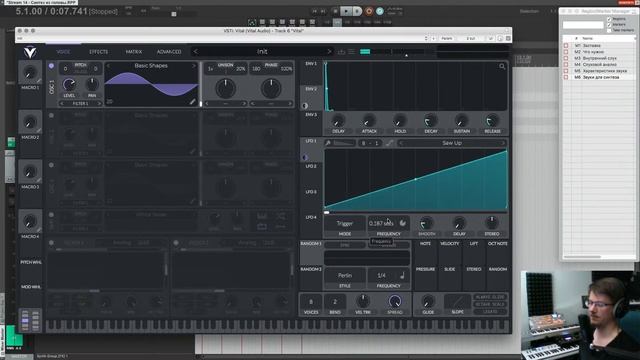
Task: Click the Vital logo icon
Action: [x=30, y=52]
